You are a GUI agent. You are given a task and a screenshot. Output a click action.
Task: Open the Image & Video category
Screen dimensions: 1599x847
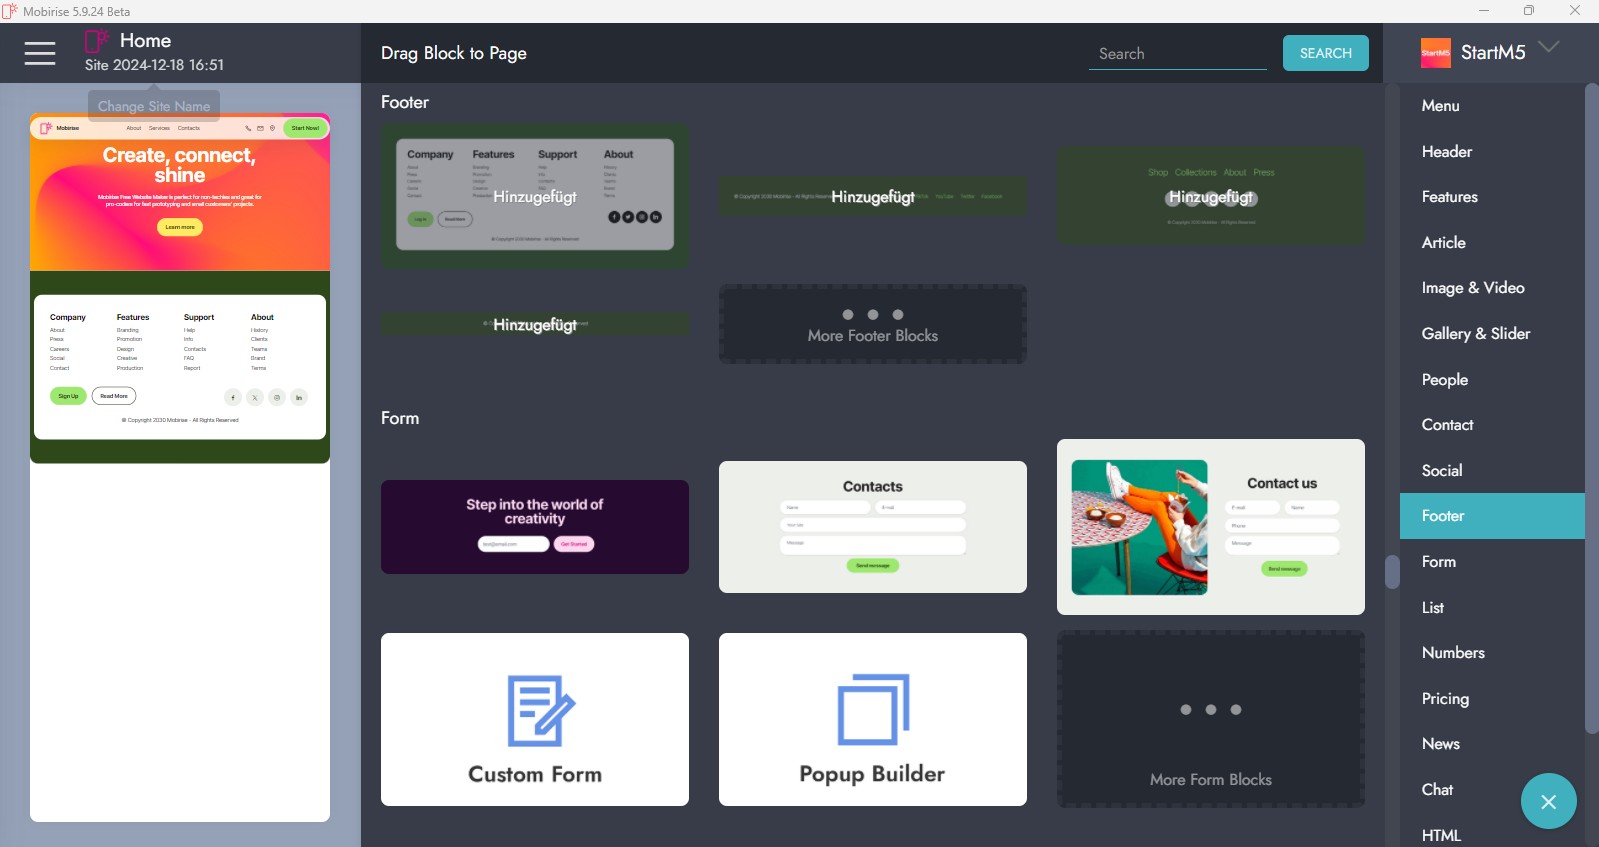click(x=1473, y=288)
